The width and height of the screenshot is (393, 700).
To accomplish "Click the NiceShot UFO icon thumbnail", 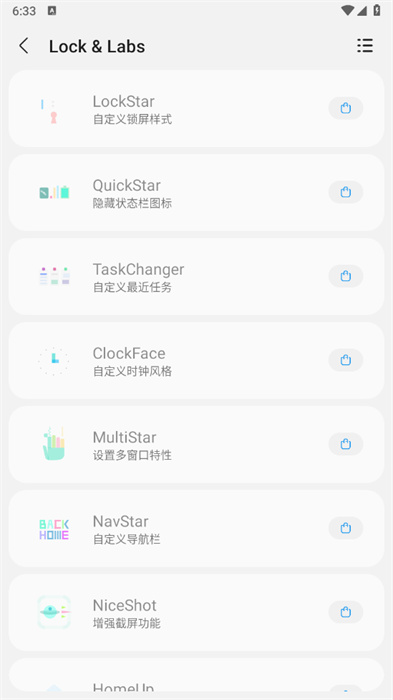I will pyautogui.click(x=54, y=612).
